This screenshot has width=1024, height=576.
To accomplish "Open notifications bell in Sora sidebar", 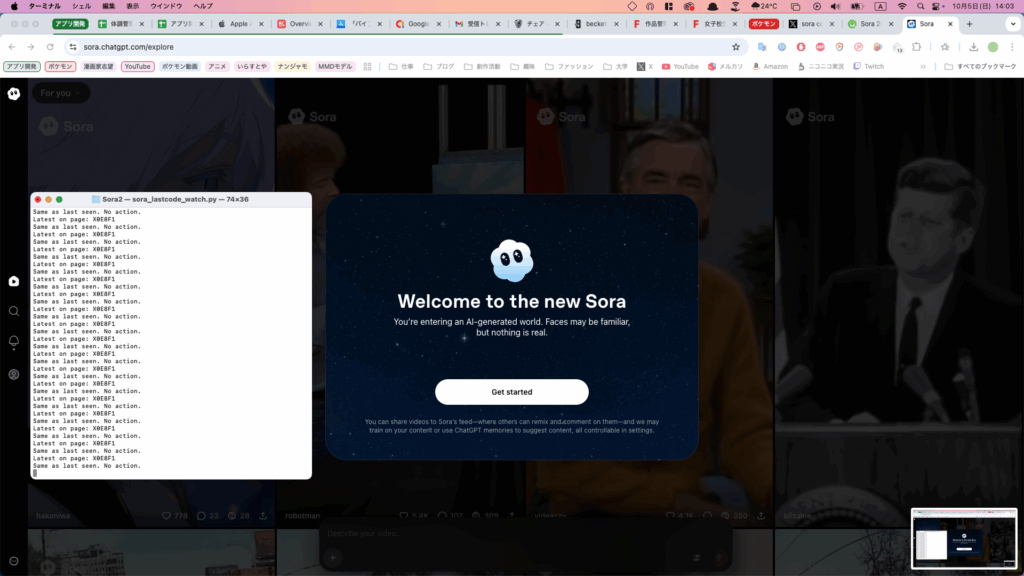I will (14, 342).
